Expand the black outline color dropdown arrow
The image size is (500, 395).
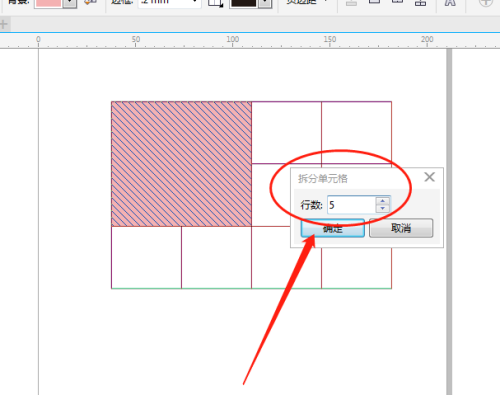[x=265, y=3]
